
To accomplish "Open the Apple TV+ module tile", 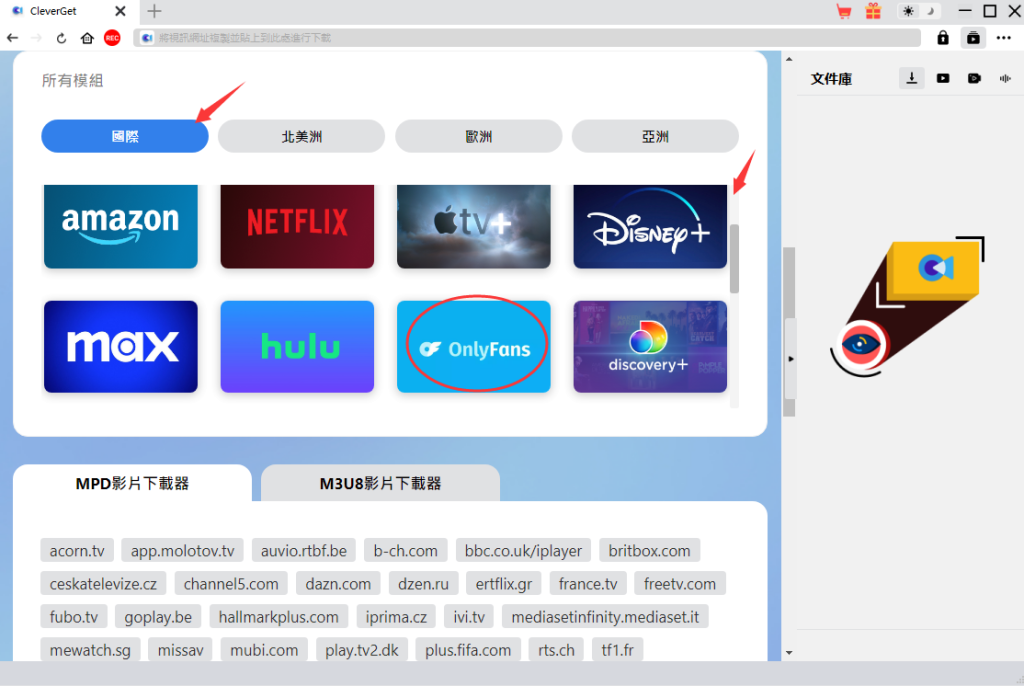I will tap(474, 226).
